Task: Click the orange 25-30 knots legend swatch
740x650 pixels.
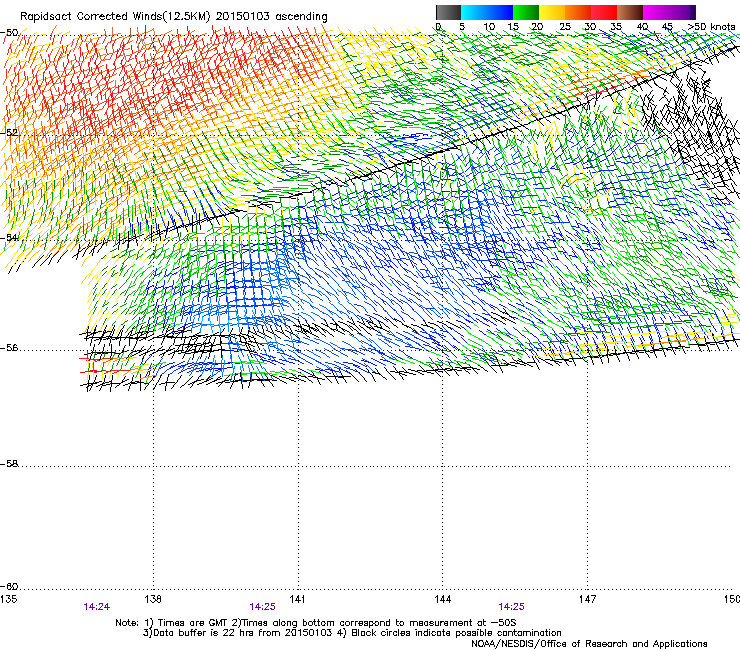Action: point(578,12)
